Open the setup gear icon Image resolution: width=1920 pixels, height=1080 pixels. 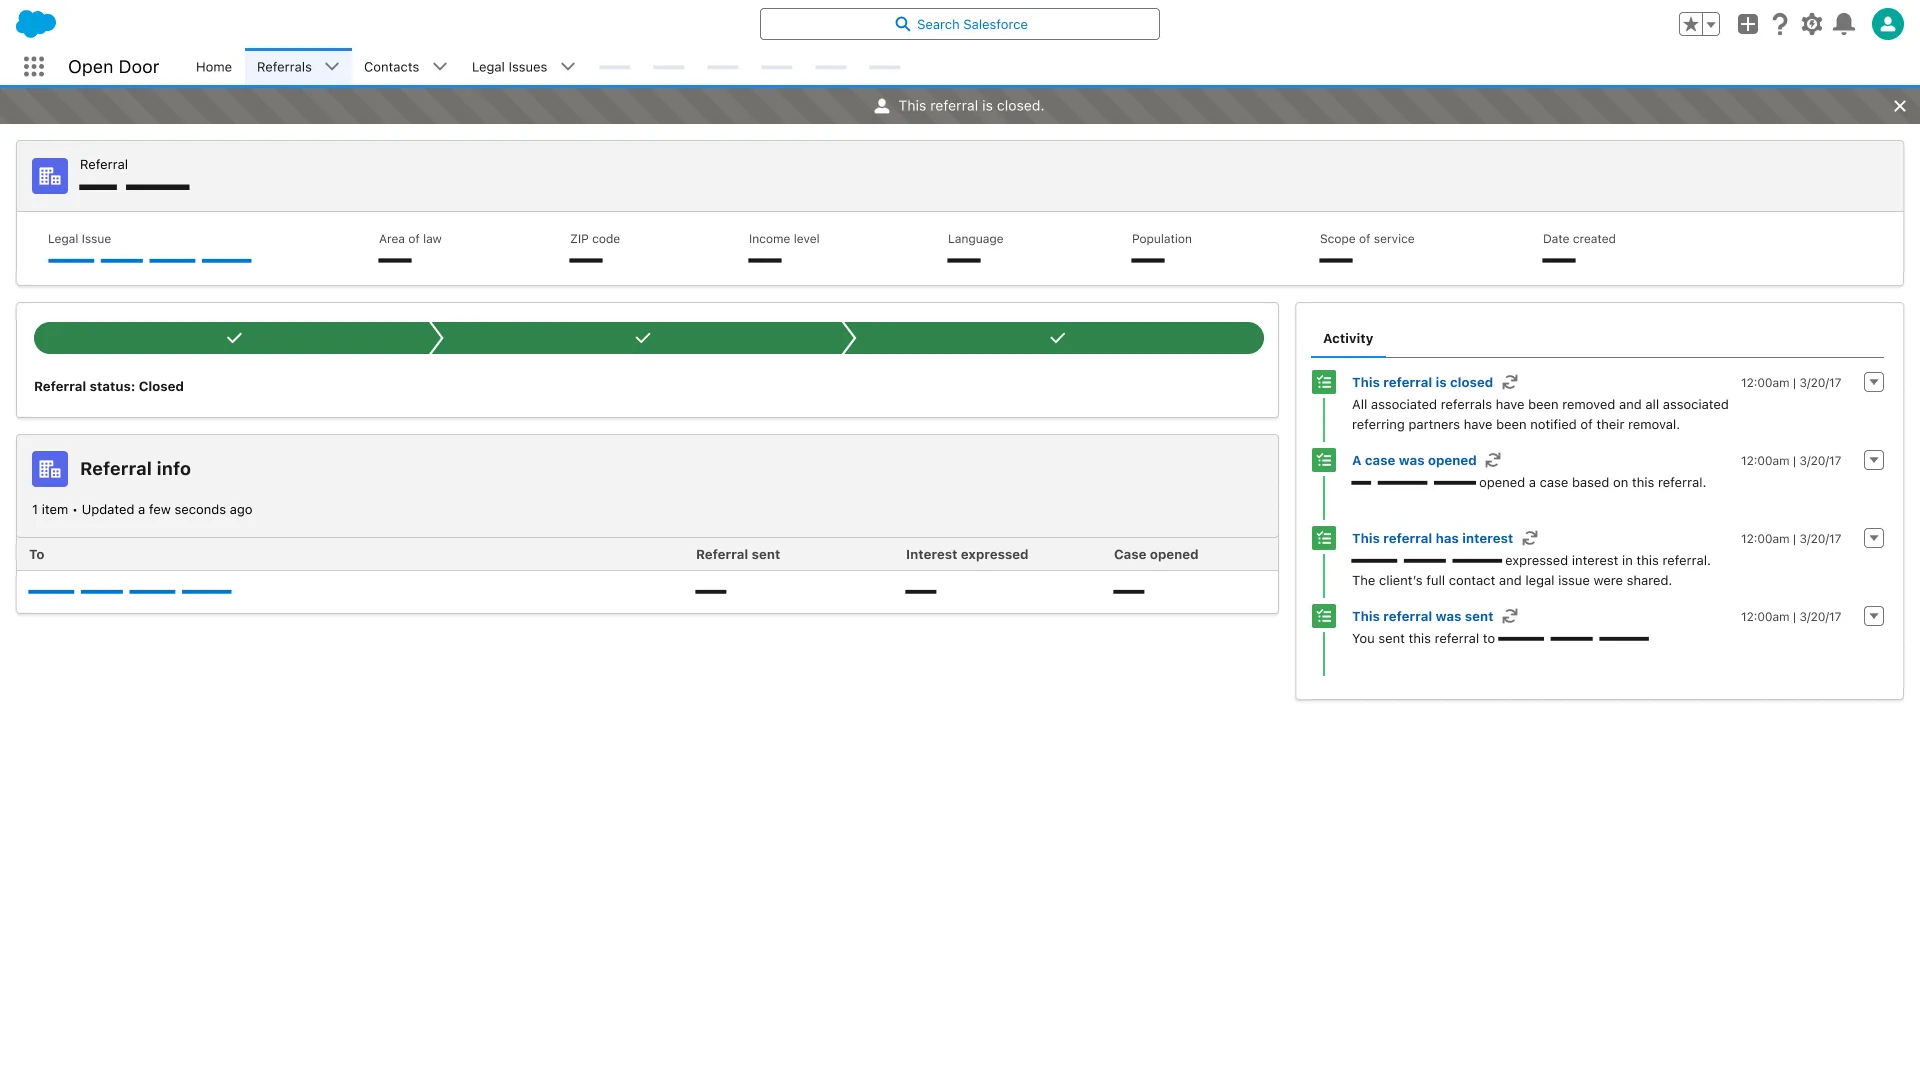(x=1812, y=24)
